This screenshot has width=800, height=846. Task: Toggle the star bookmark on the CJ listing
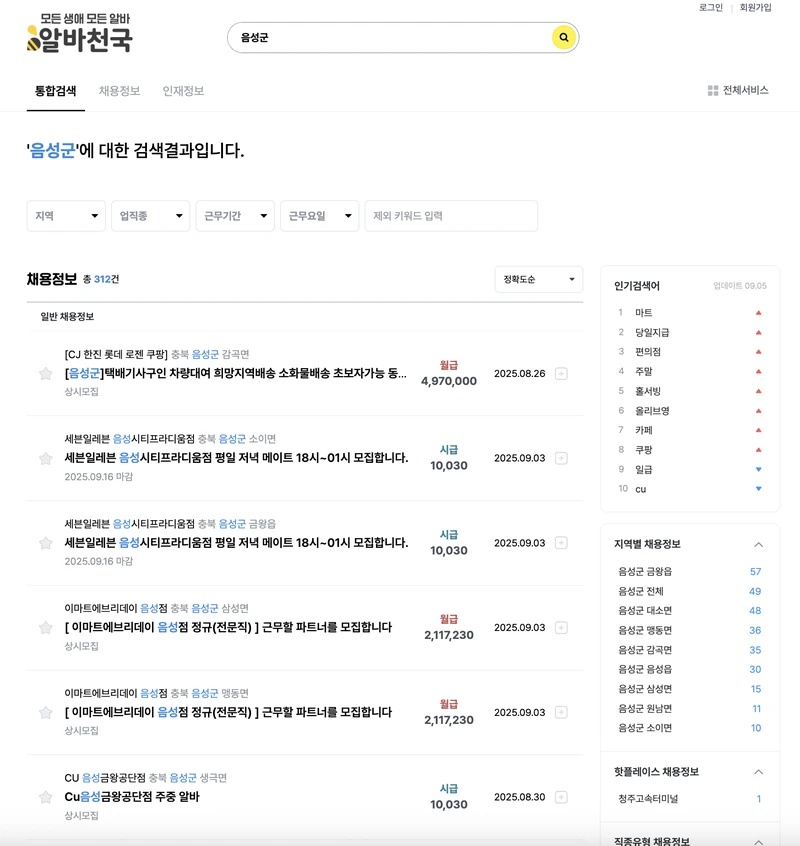coord(45,374)
